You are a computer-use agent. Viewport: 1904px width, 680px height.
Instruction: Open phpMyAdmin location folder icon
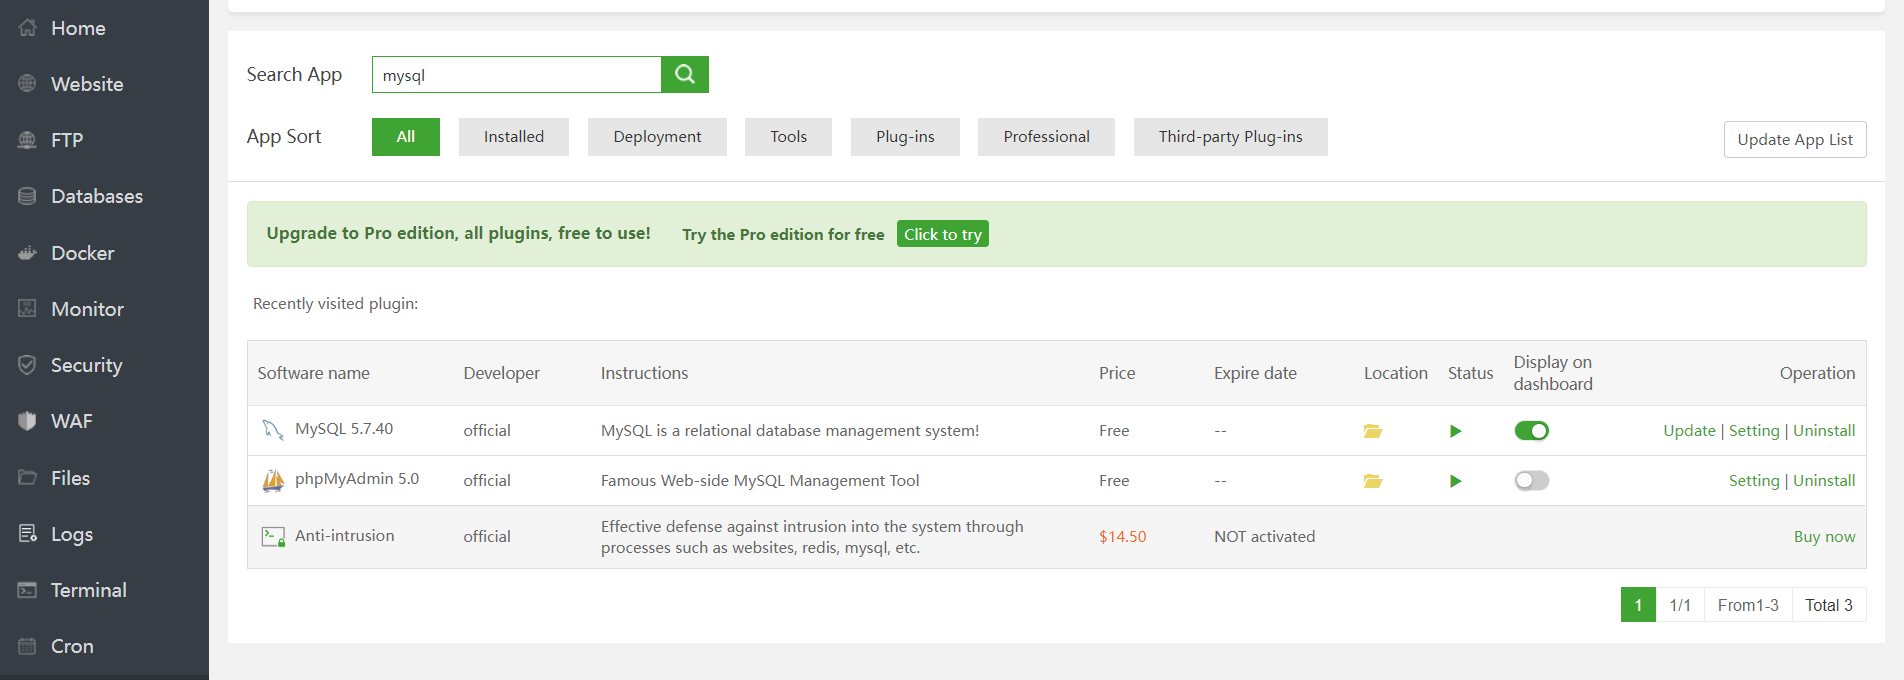(x=1373, y=481)
